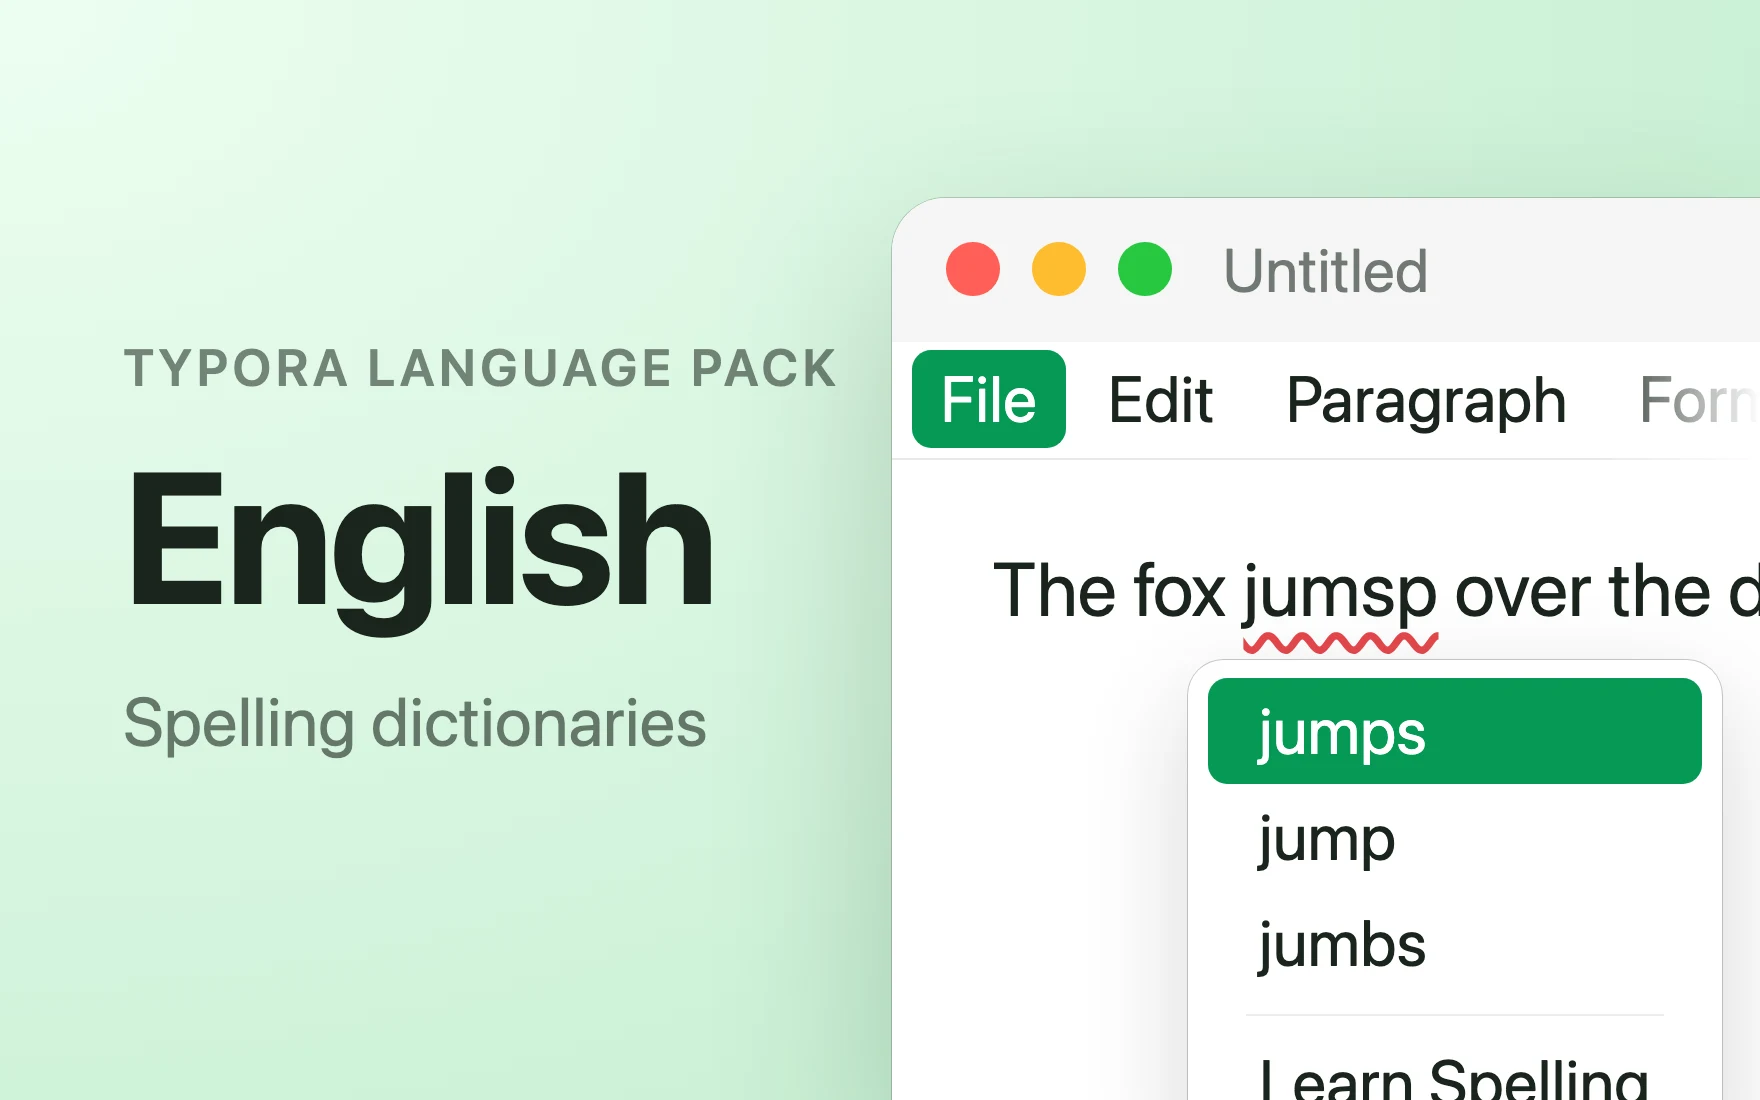Click the 'TYPORA LANGUAGE PACK' label
The width and height of the screenshot is (1760, 1100).
480,368
